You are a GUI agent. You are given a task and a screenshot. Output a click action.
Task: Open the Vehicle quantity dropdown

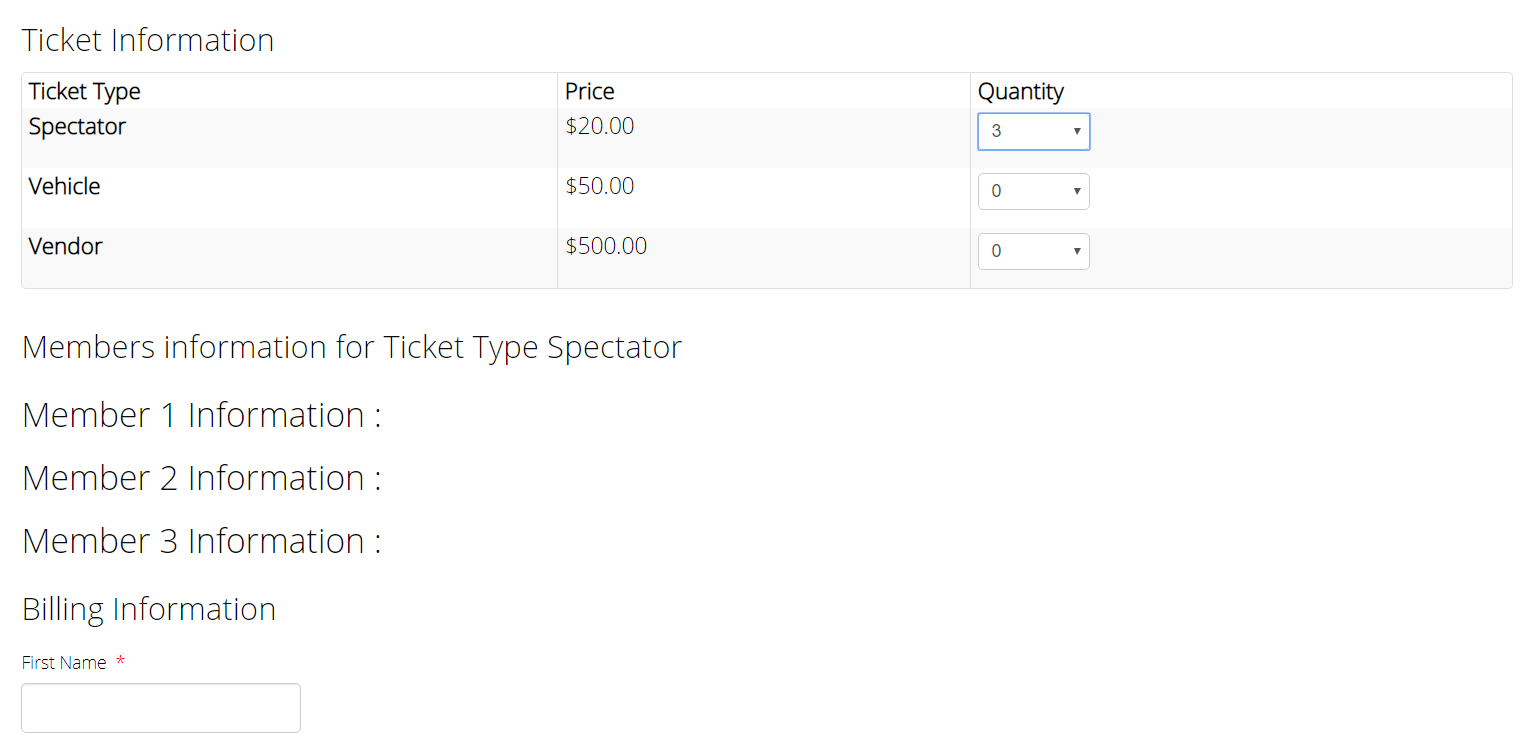click(x=1033, y=192)
